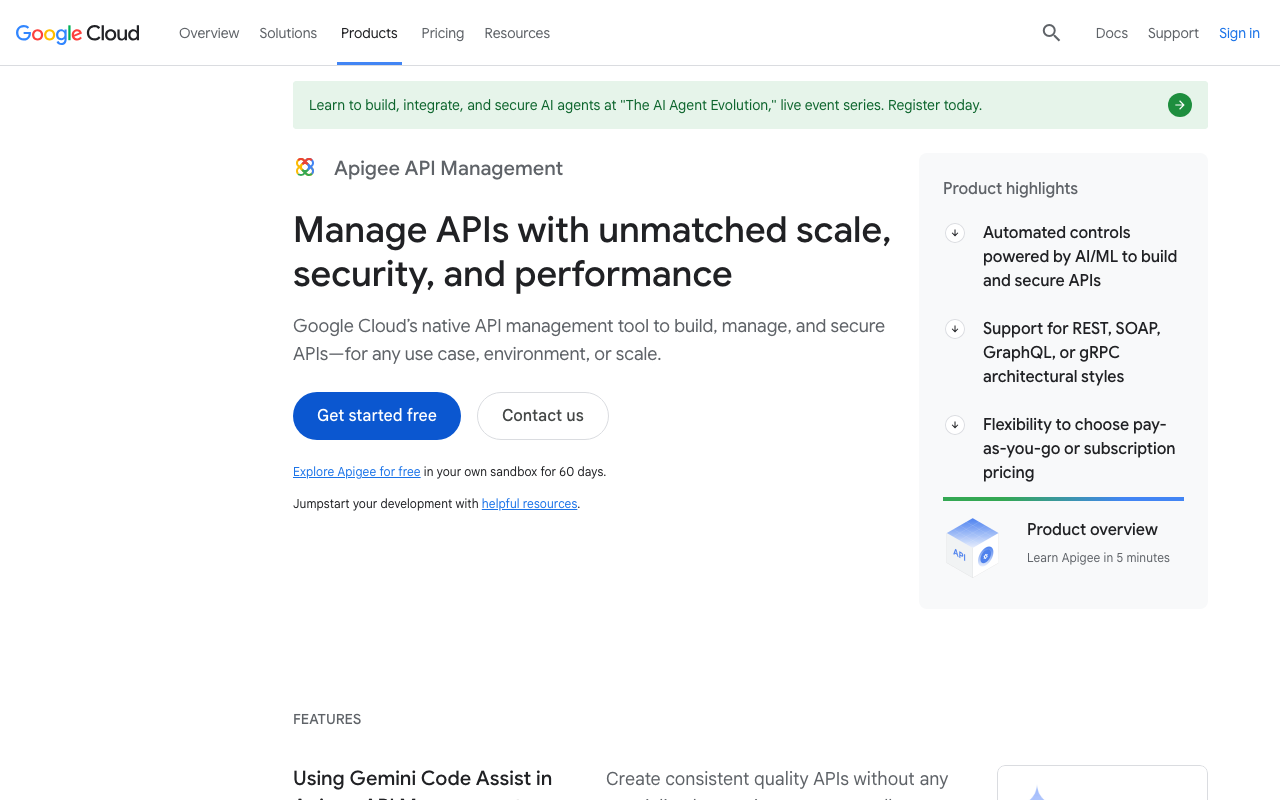Screen dimensions: 1280x800
Task: Open the Overview nav item
Action: click(209, 33)
